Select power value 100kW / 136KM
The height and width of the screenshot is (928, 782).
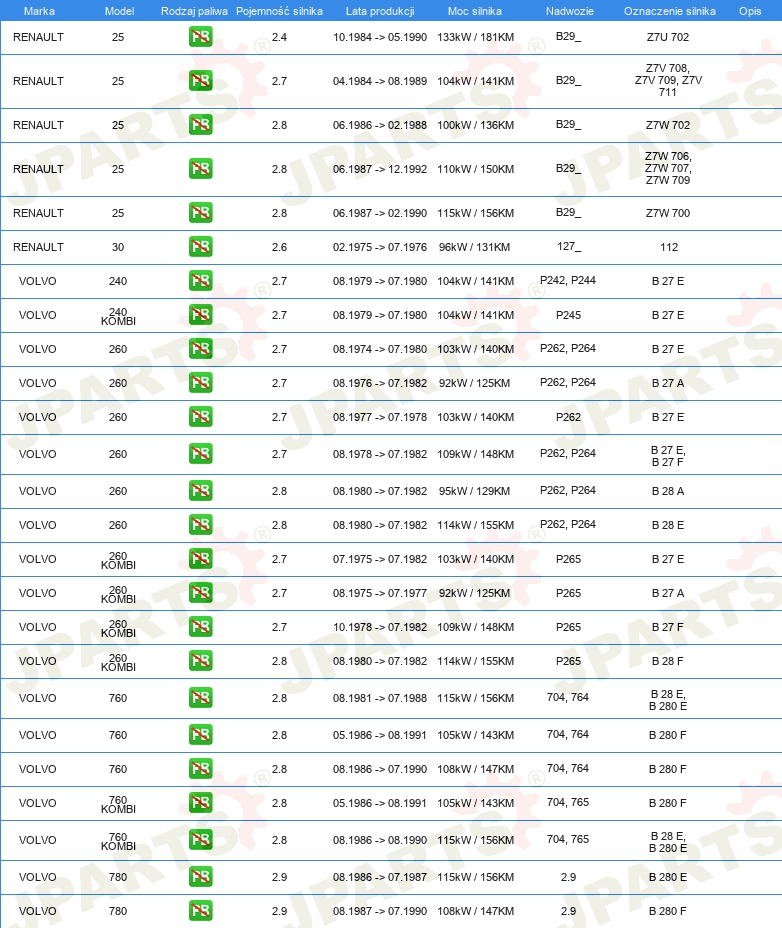pyautogui.click(x=475, y=125)
